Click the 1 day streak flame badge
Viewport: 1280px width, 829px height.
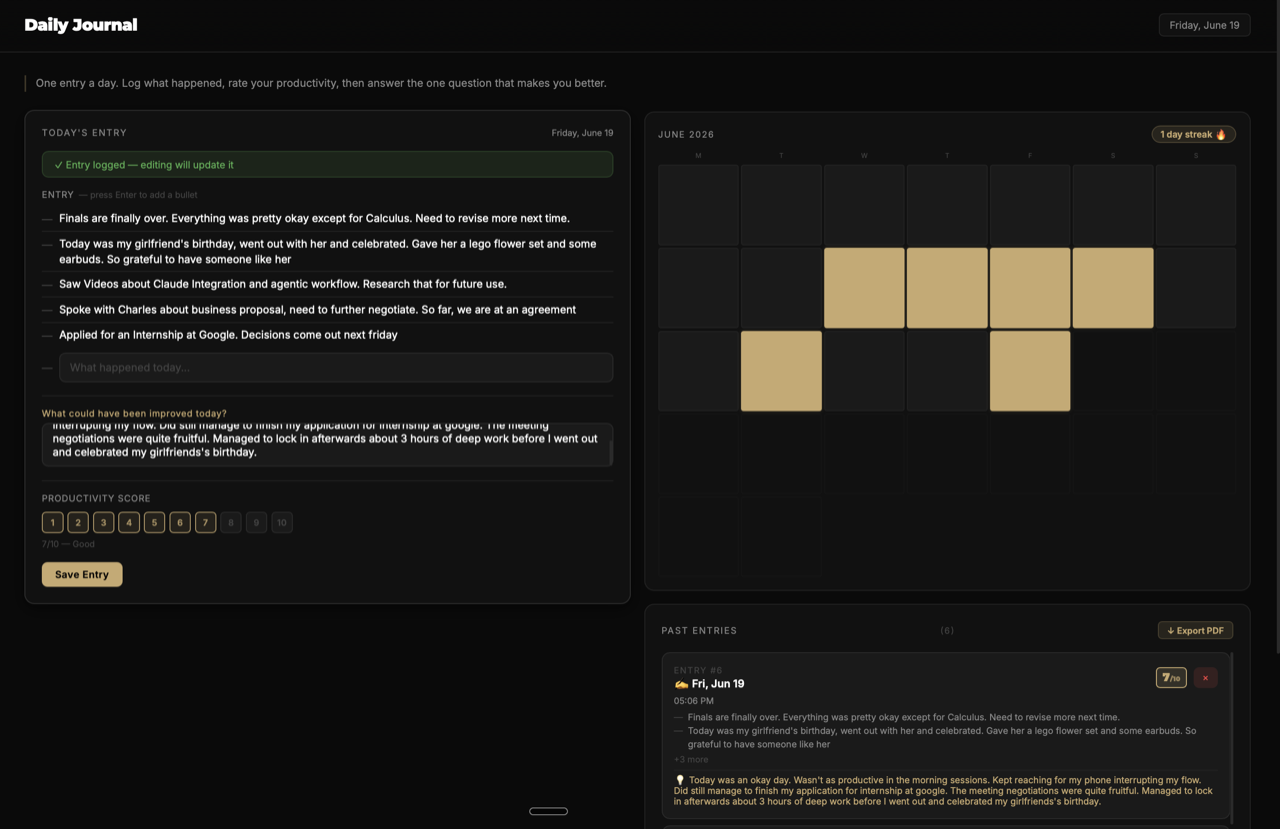pyautogui.click(x=1193, y=134)
